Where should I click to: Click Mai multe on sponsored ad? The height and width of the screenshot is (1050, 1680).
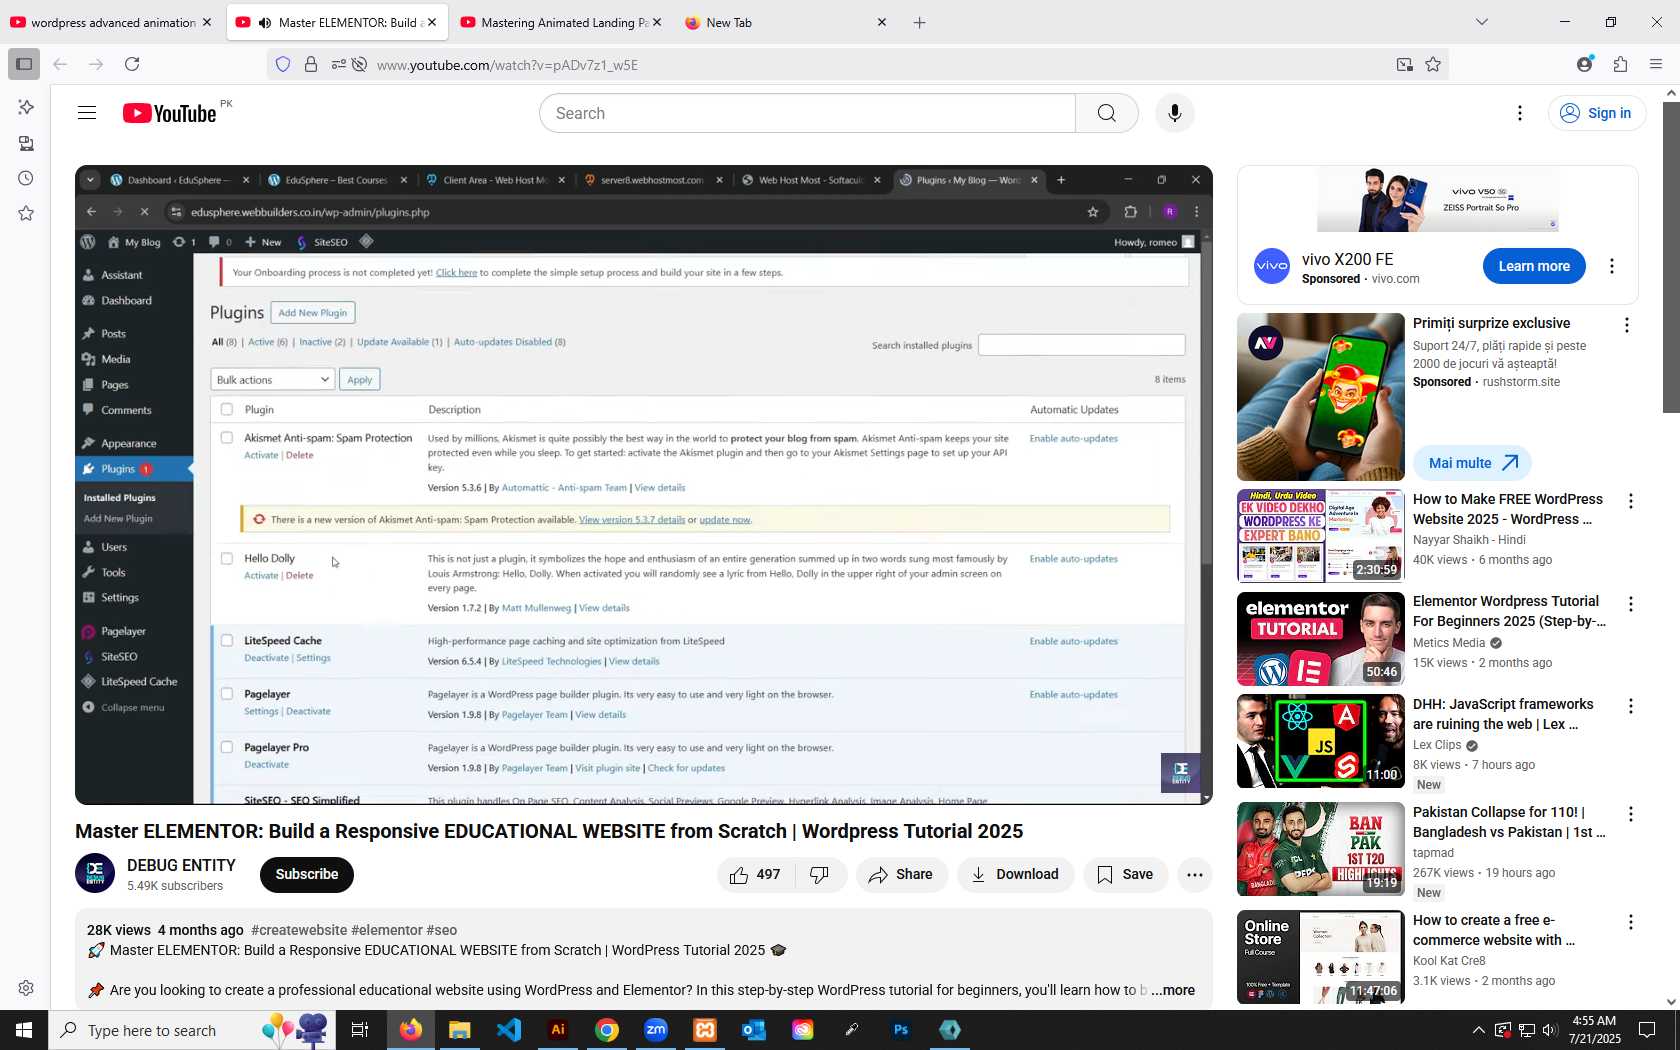coord(1472,463)
